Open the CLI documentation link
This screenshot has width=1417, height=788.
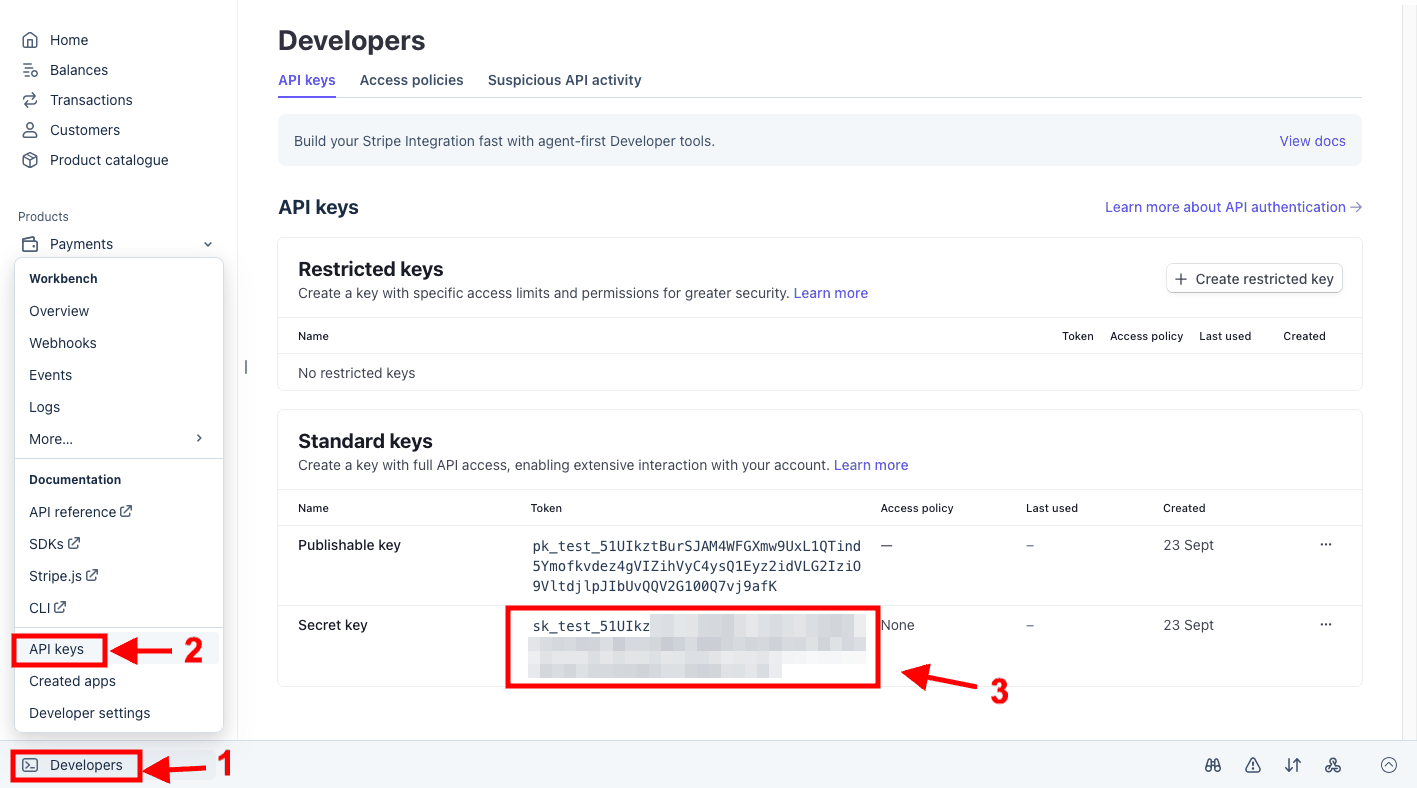pos(48,608)
